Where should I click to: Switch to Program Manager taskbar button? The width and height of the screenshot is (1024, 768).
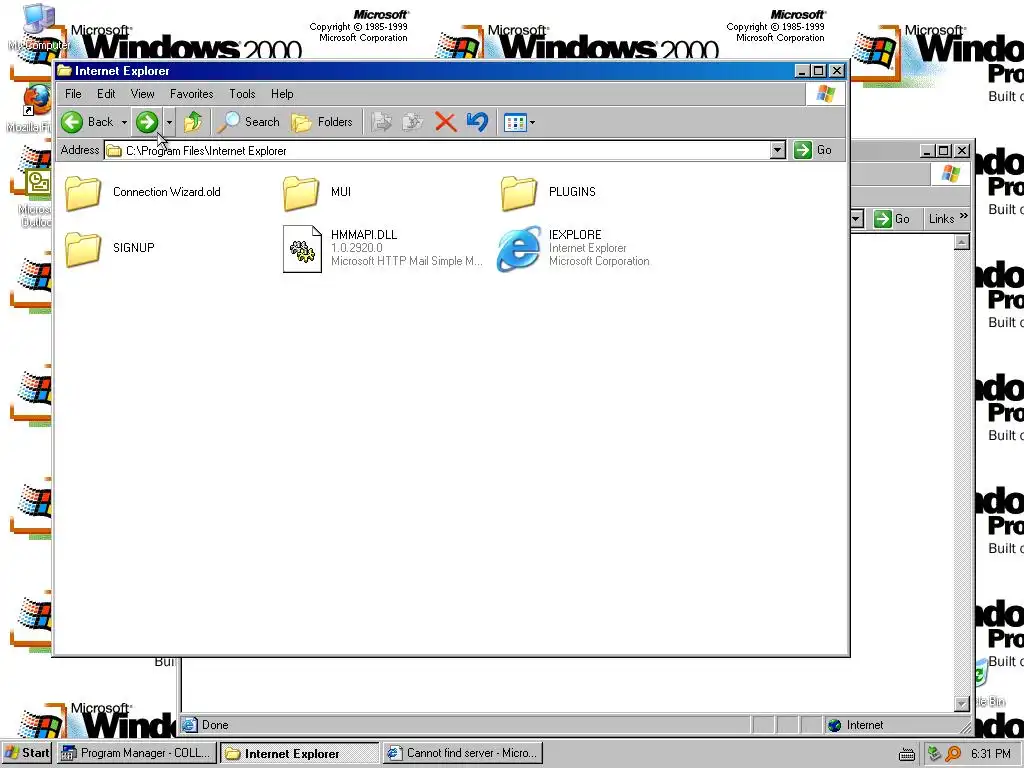click(136, 753)
